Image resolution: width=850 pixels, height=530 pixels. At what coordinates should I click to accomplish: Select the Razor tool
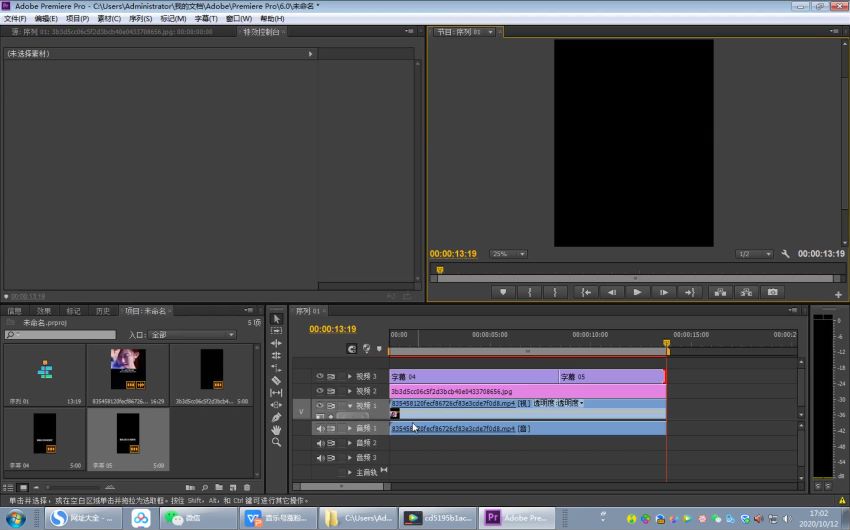(x=276, y=380)
